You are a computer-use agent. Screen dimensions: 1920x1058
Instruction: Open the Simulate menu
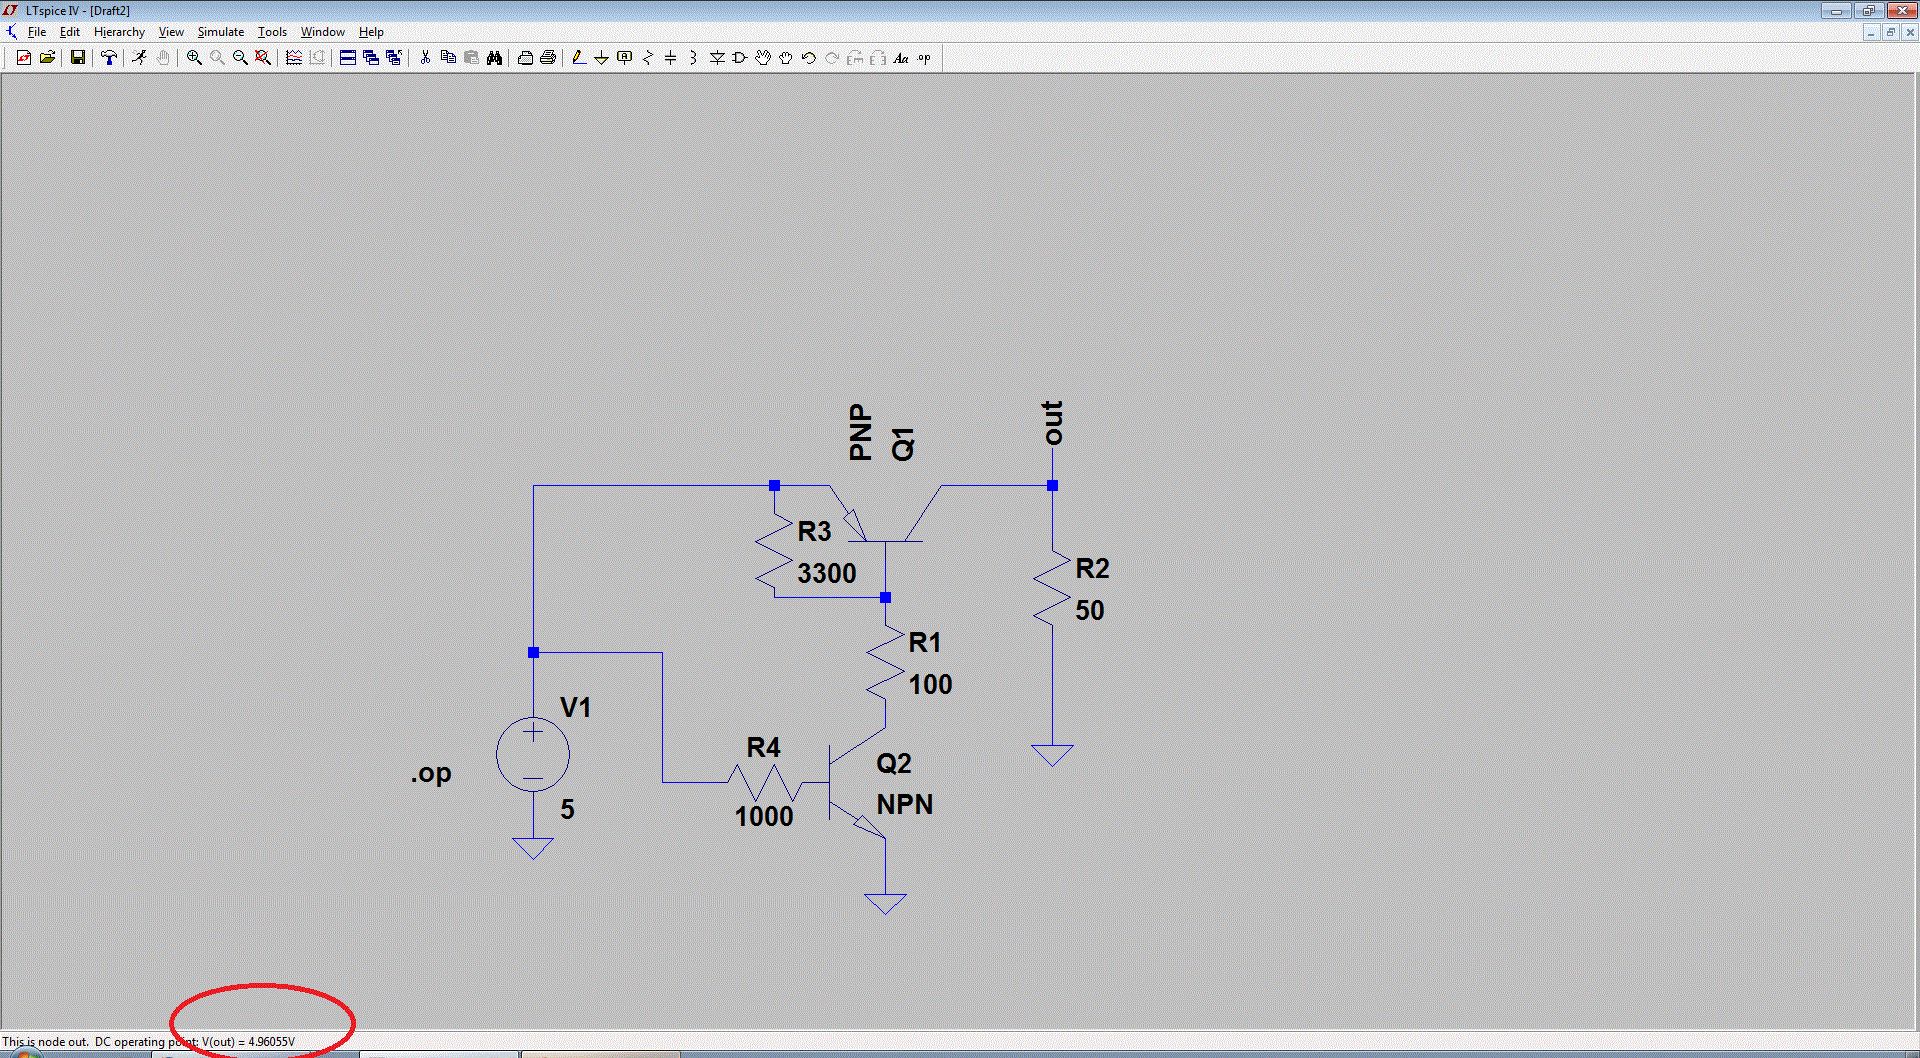coord(220,32)
